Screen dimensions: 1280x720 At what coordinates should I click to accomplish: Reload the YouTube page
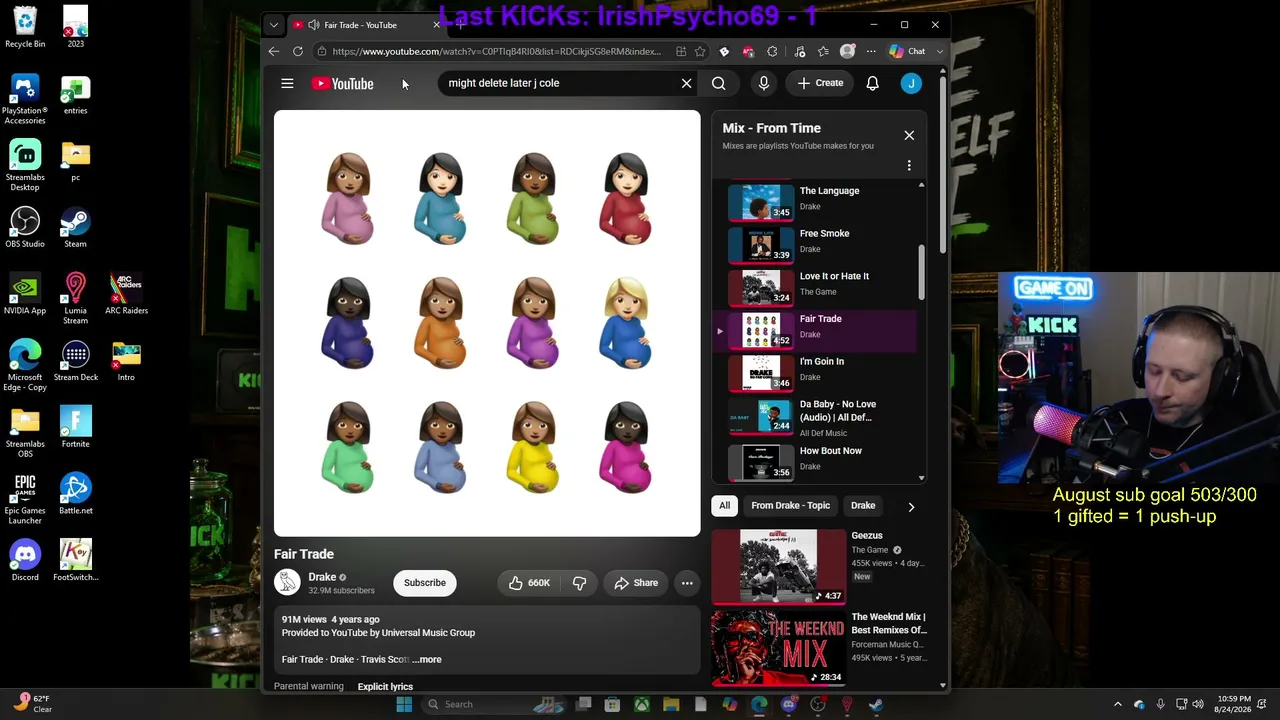click(298, 51)
